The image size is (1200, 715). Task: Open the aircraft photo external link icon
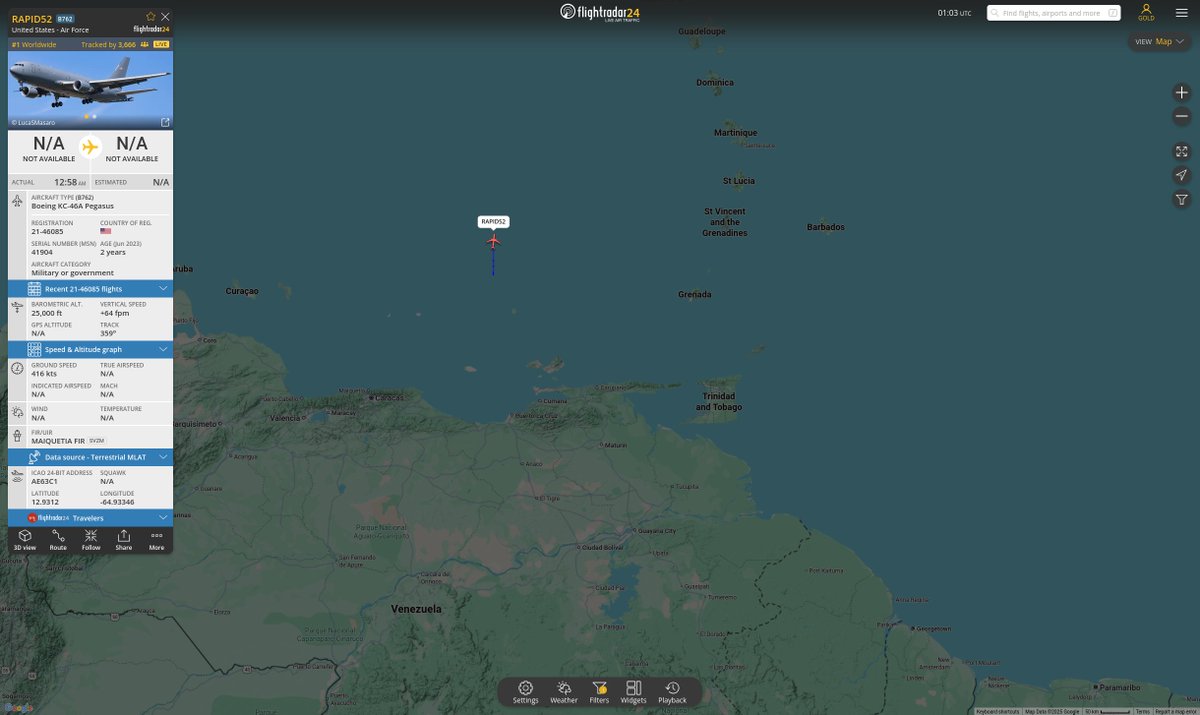[x=165, y=122]
